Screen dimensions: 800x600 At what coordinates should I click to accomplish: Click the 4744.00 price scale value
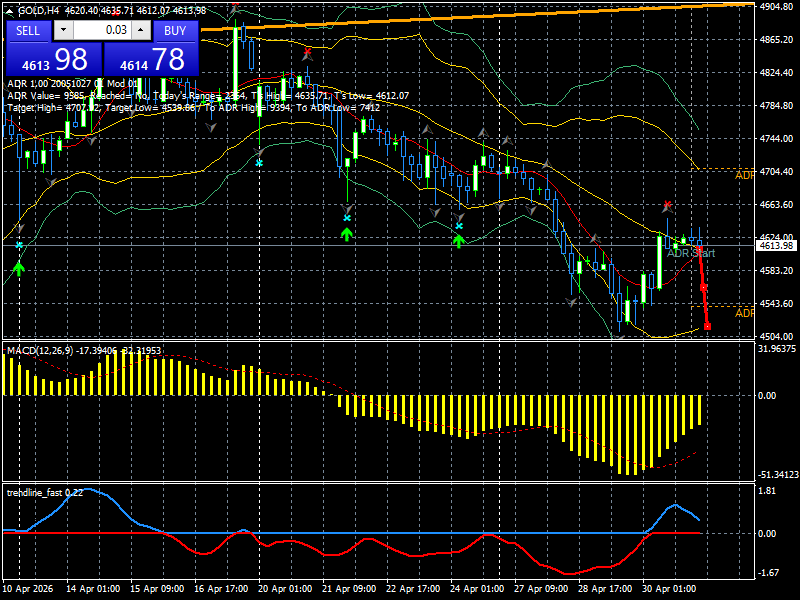[x=776, y=139]
